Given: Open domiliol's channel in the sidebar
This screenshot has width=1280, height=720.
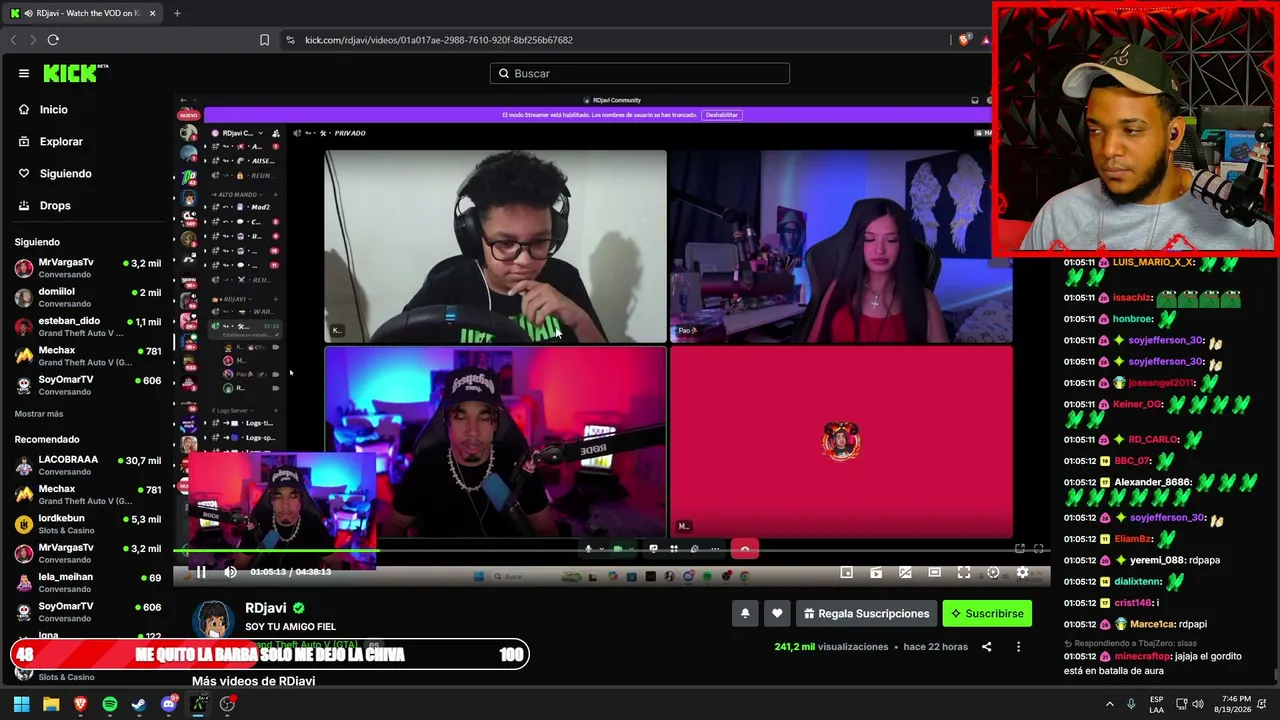Looking at the screenshot, I should pos(87,297).
